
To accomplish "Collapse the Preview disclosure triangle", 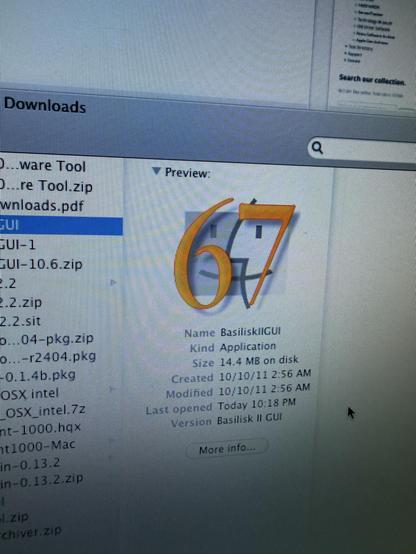I will 156,171.
